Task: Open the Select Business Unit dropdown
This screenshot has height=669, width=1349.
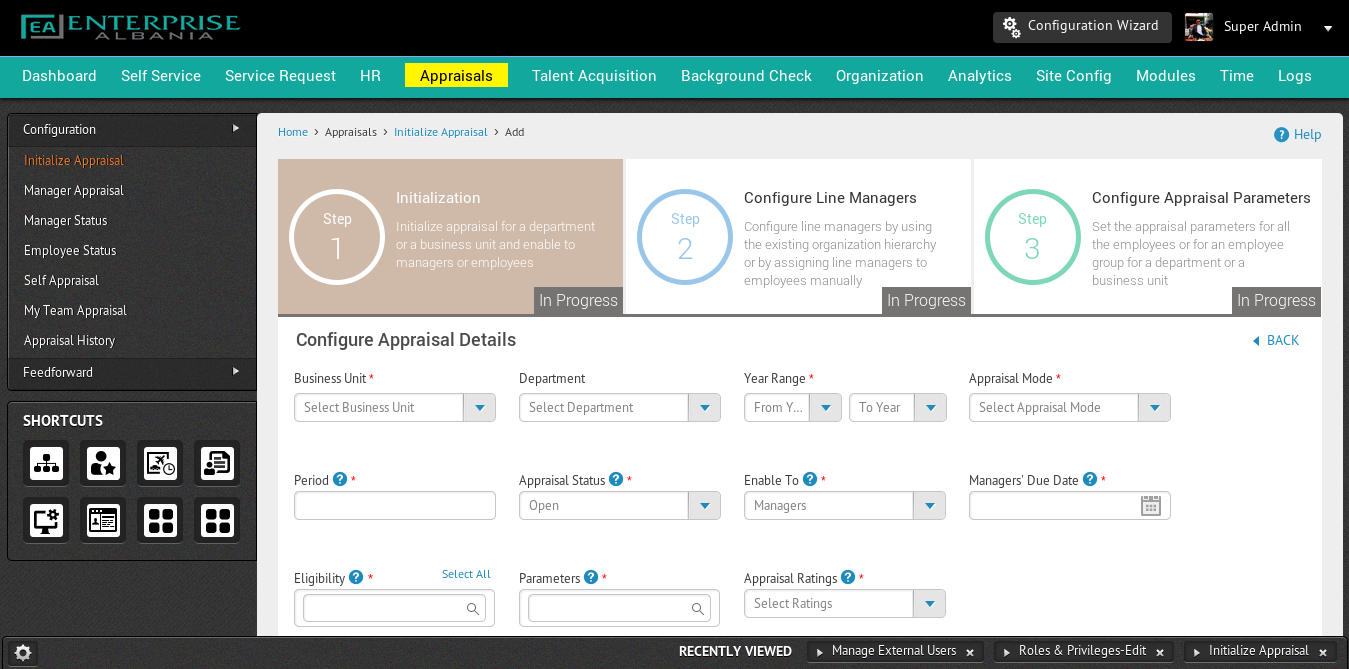Action: [479, 408]
